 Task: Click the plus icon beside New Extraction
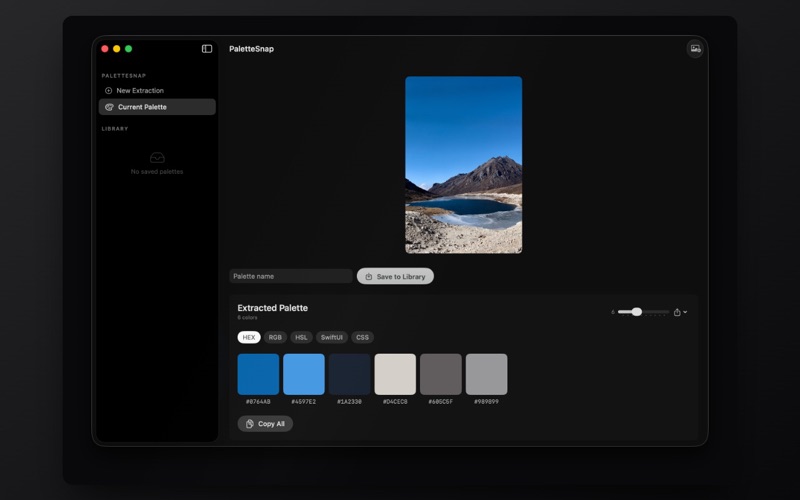(x=108, y=91)
